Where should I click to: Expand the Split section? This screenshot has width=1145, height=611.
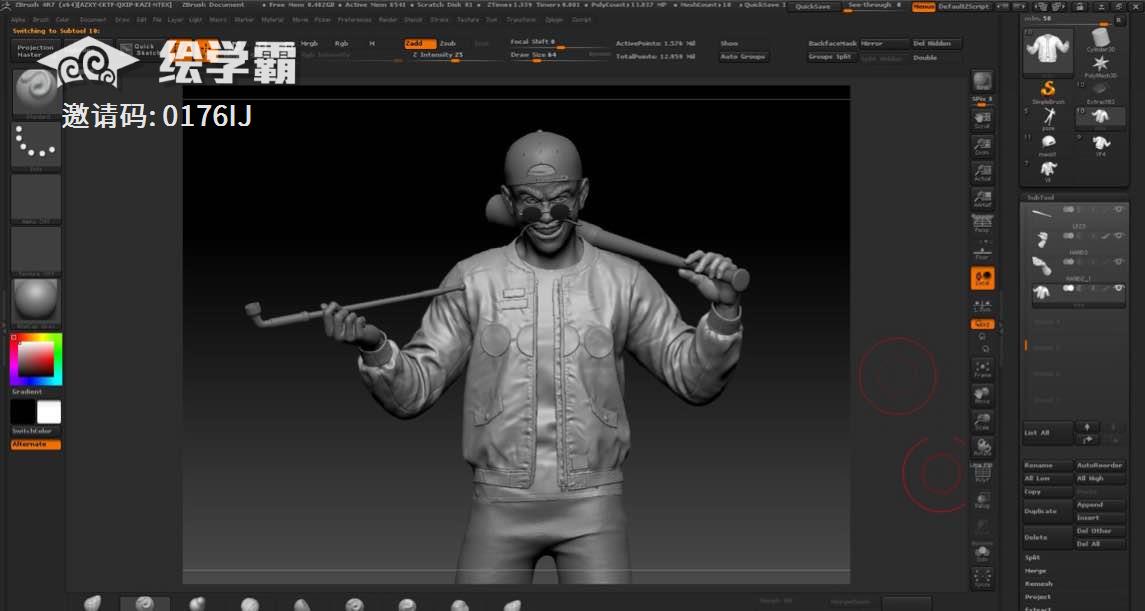click(1032, 558)
